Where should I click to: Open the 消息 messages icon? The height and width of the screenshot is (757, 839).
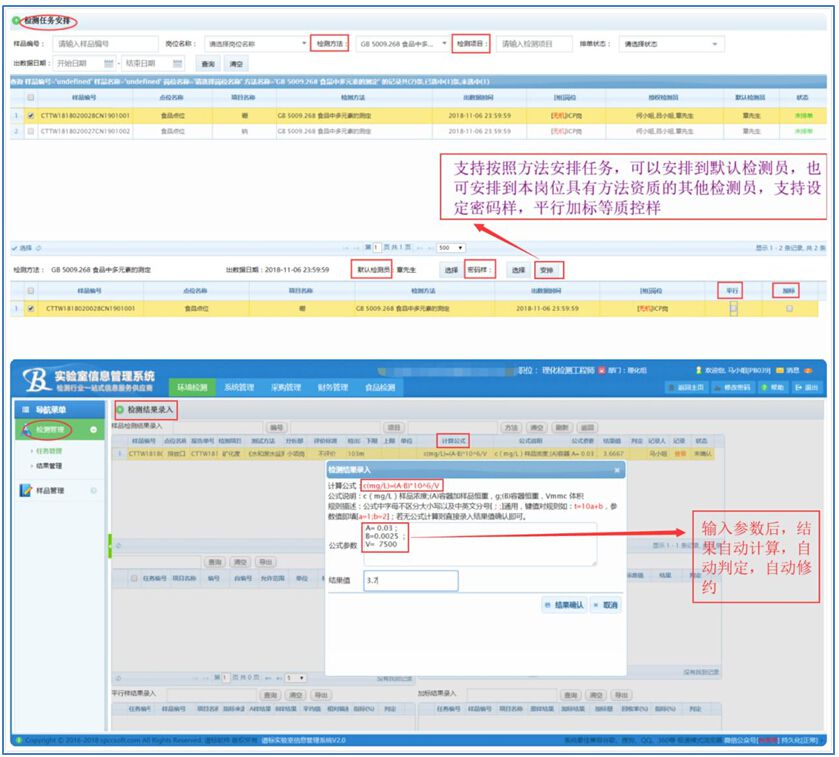(x=780, y=370)
